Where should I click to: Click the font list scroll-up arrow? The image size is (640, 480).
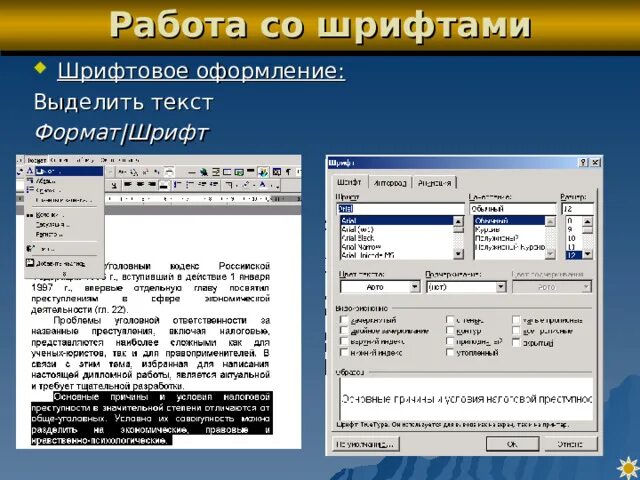click(458, 221)
